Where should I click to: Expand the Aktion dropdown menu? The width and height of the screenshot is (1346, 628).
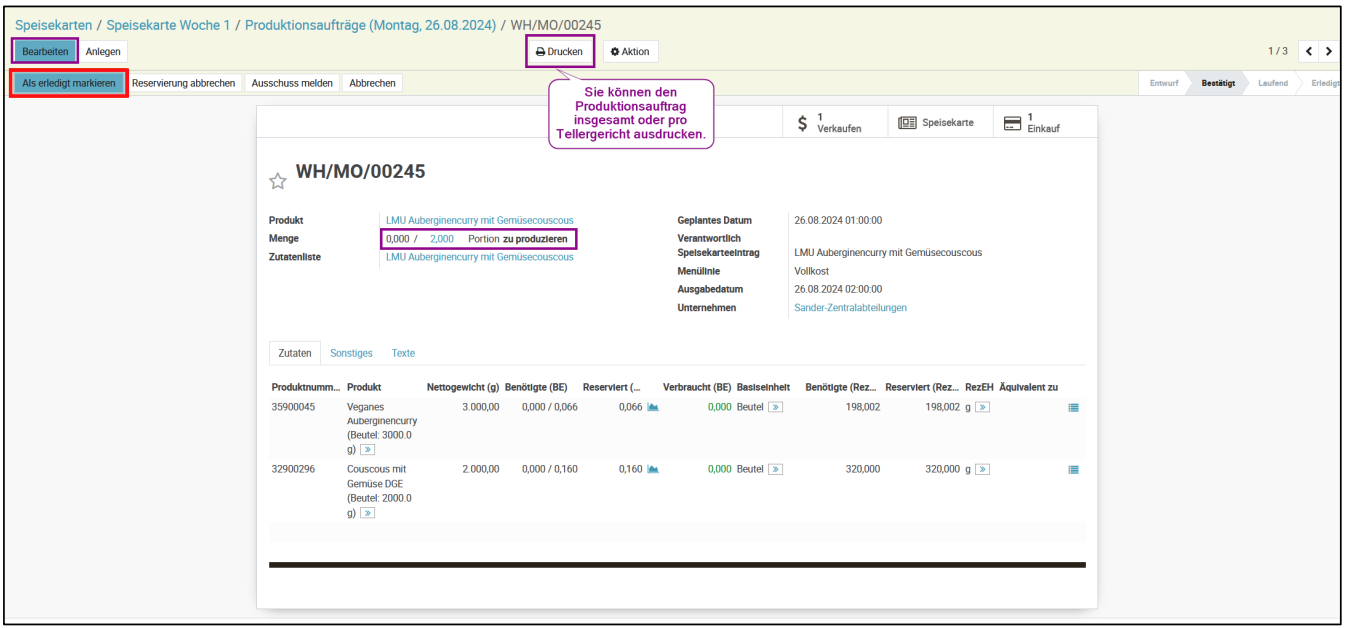pos(630,52)
